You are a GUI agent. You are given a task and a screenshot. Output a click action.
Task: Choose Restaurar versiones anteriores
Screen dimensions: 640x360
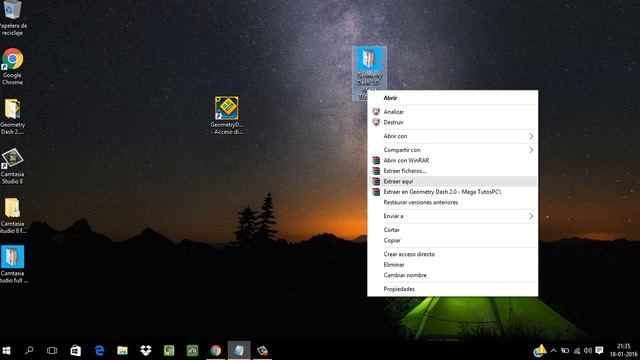[x=453, y=202]
